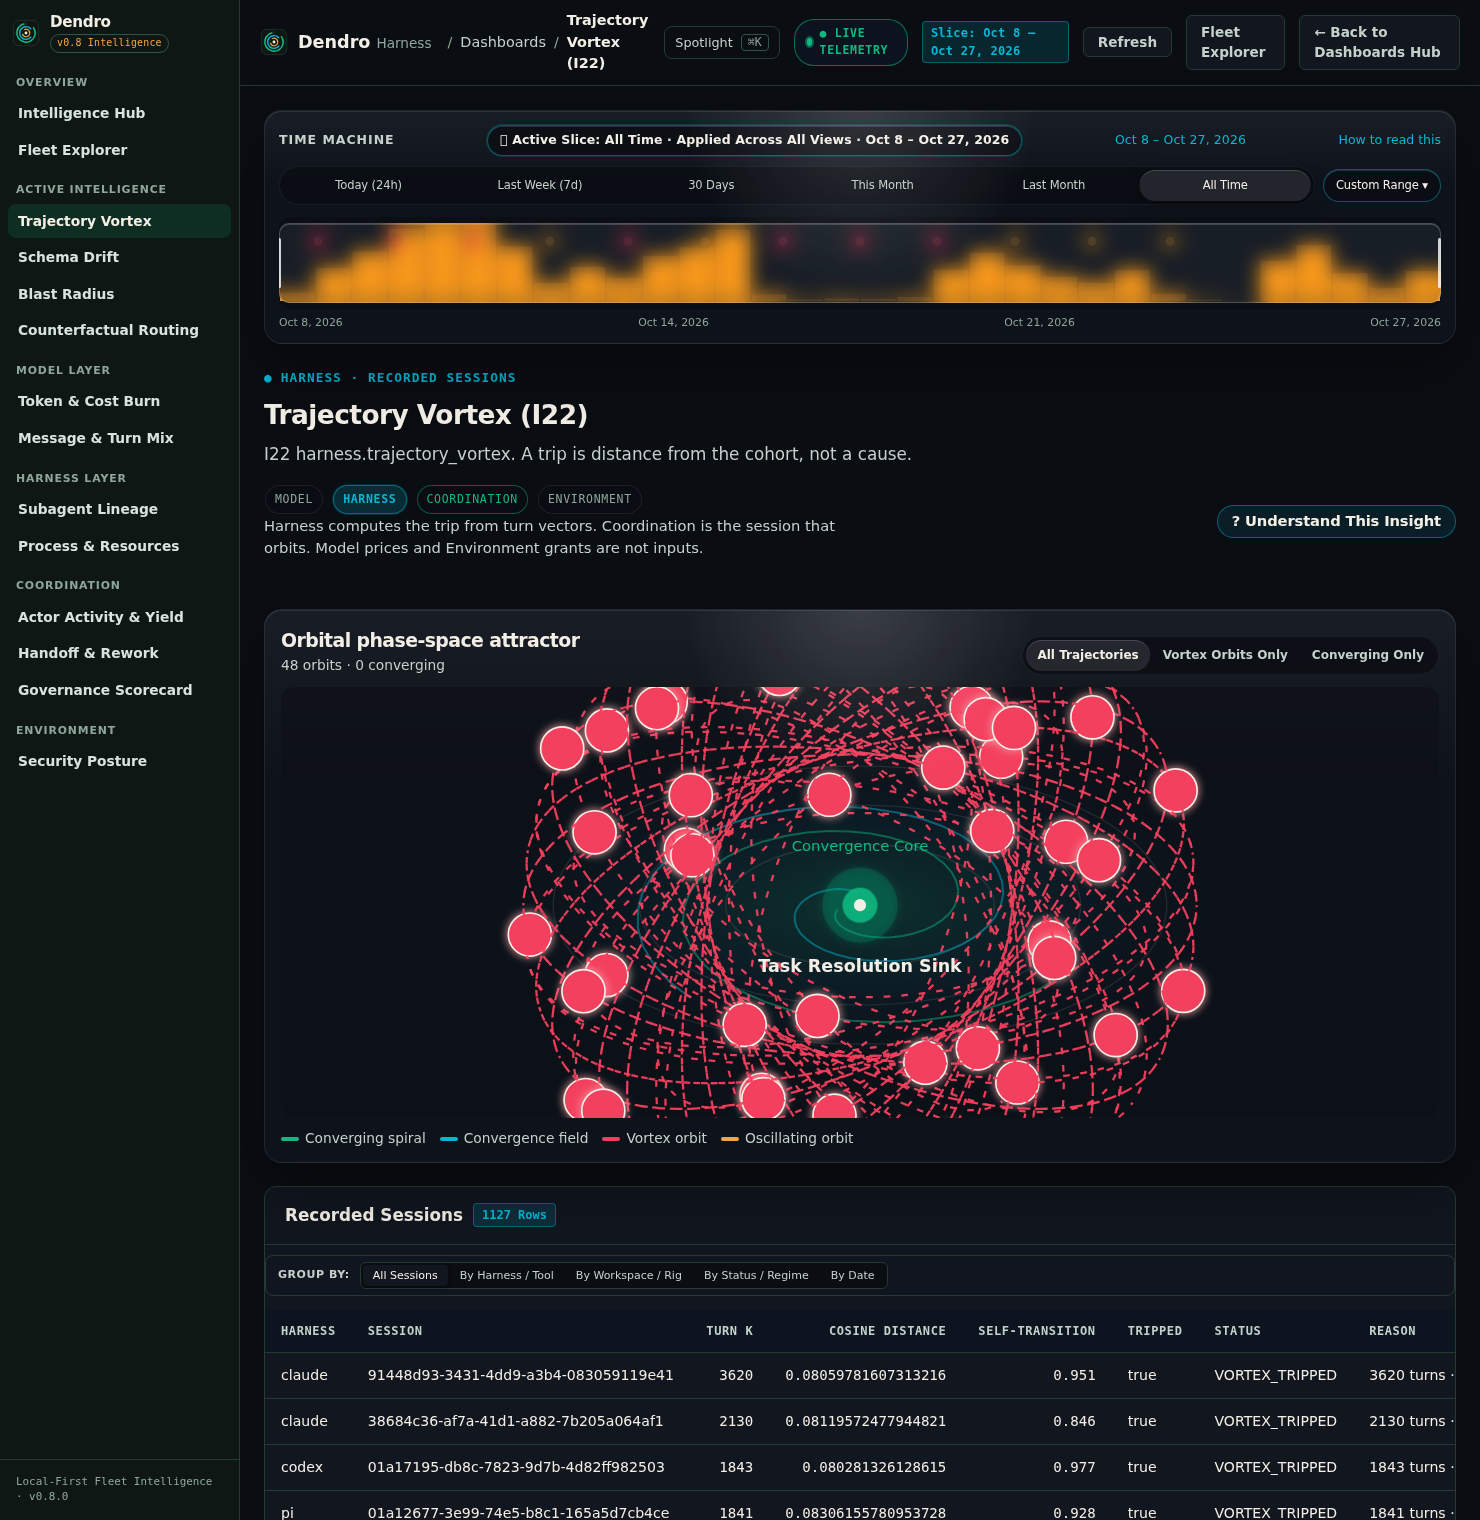Open the Custom Range dropdown
The height and width of the screenshot is (1520, 1480).
[x=1382, y=185]
